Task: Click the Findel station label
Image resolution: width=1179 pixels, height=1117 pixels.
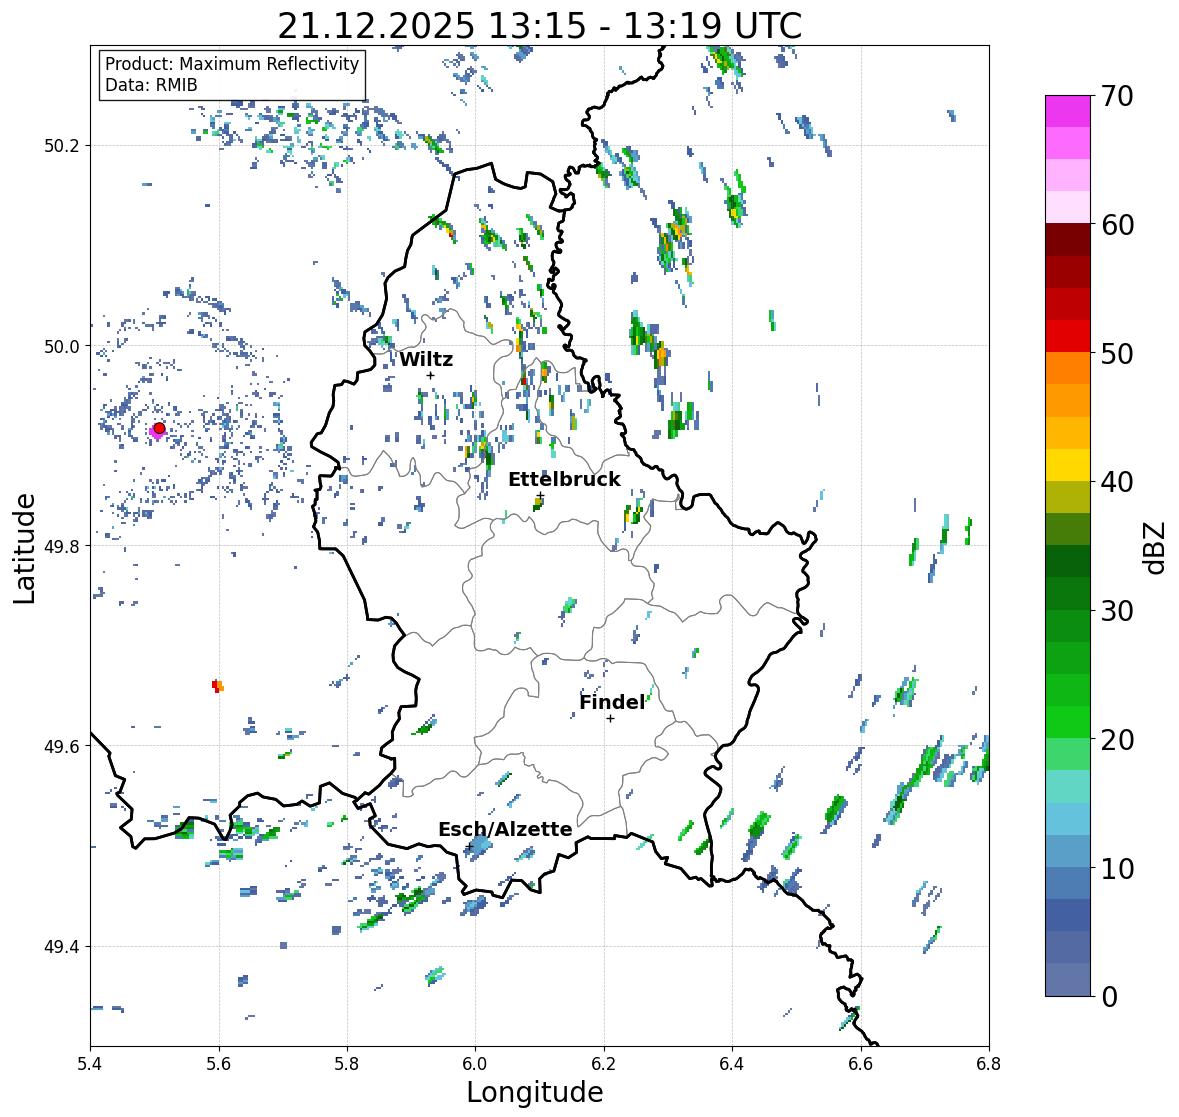Action: (x=612, y=702)
